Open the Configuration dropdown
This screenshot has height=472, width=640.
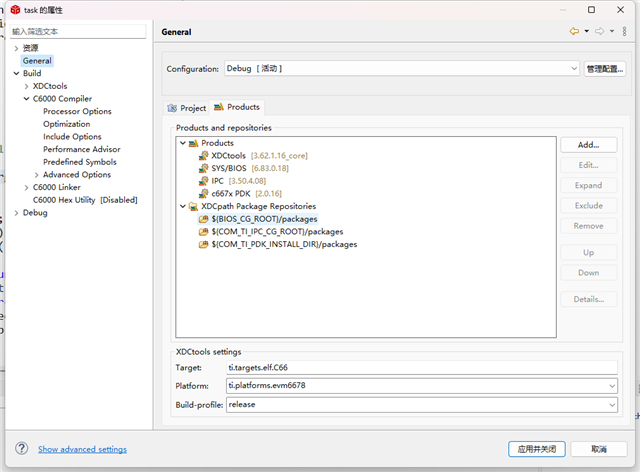573,69
